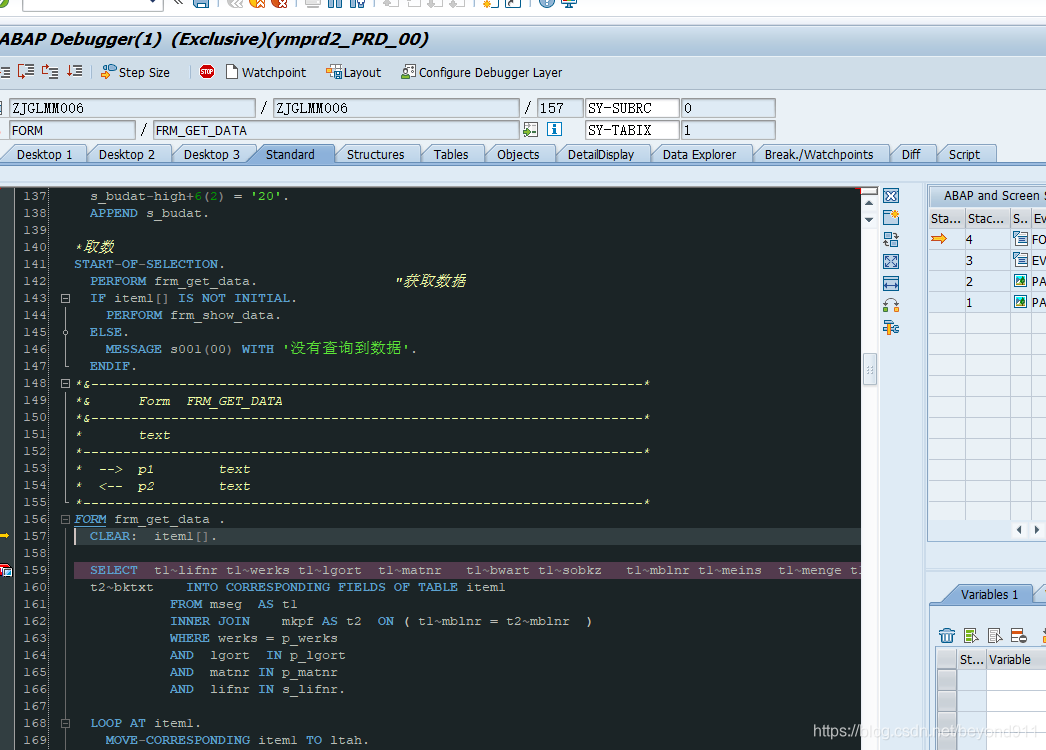
Task: Click the Swap Tools icon with colored squares
Action: pyautogui.click(x=891, y=306)
